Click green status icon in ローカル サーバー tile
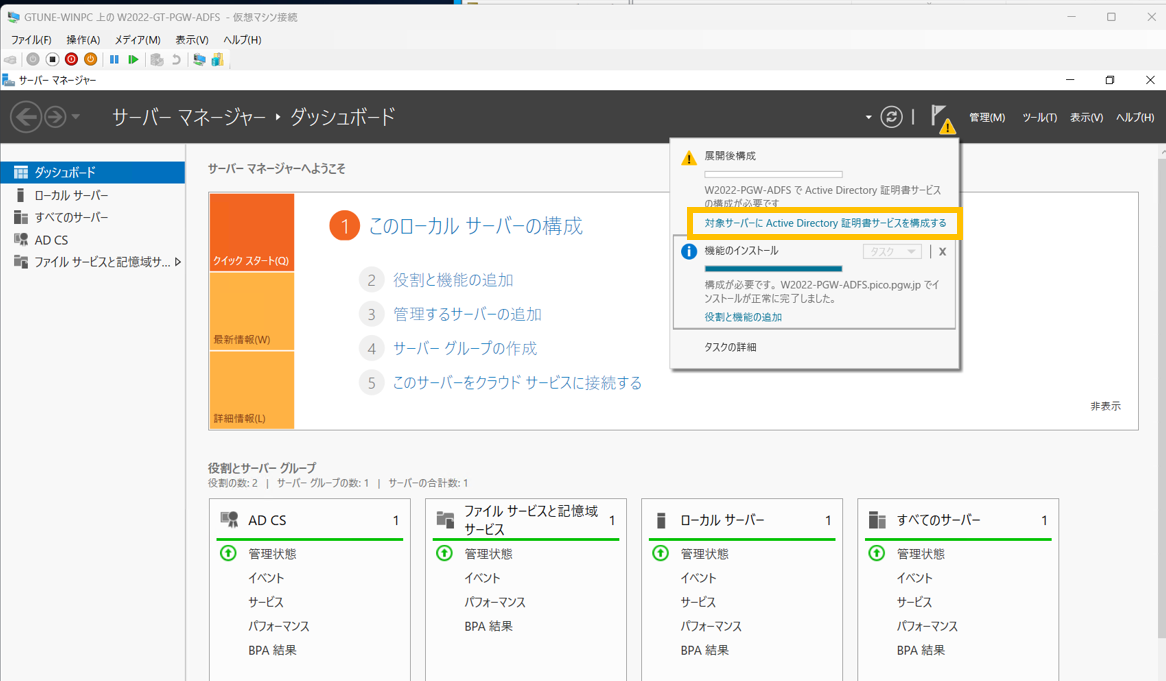Viewport: 1166px width, 681px height. [x=660, y=553]
